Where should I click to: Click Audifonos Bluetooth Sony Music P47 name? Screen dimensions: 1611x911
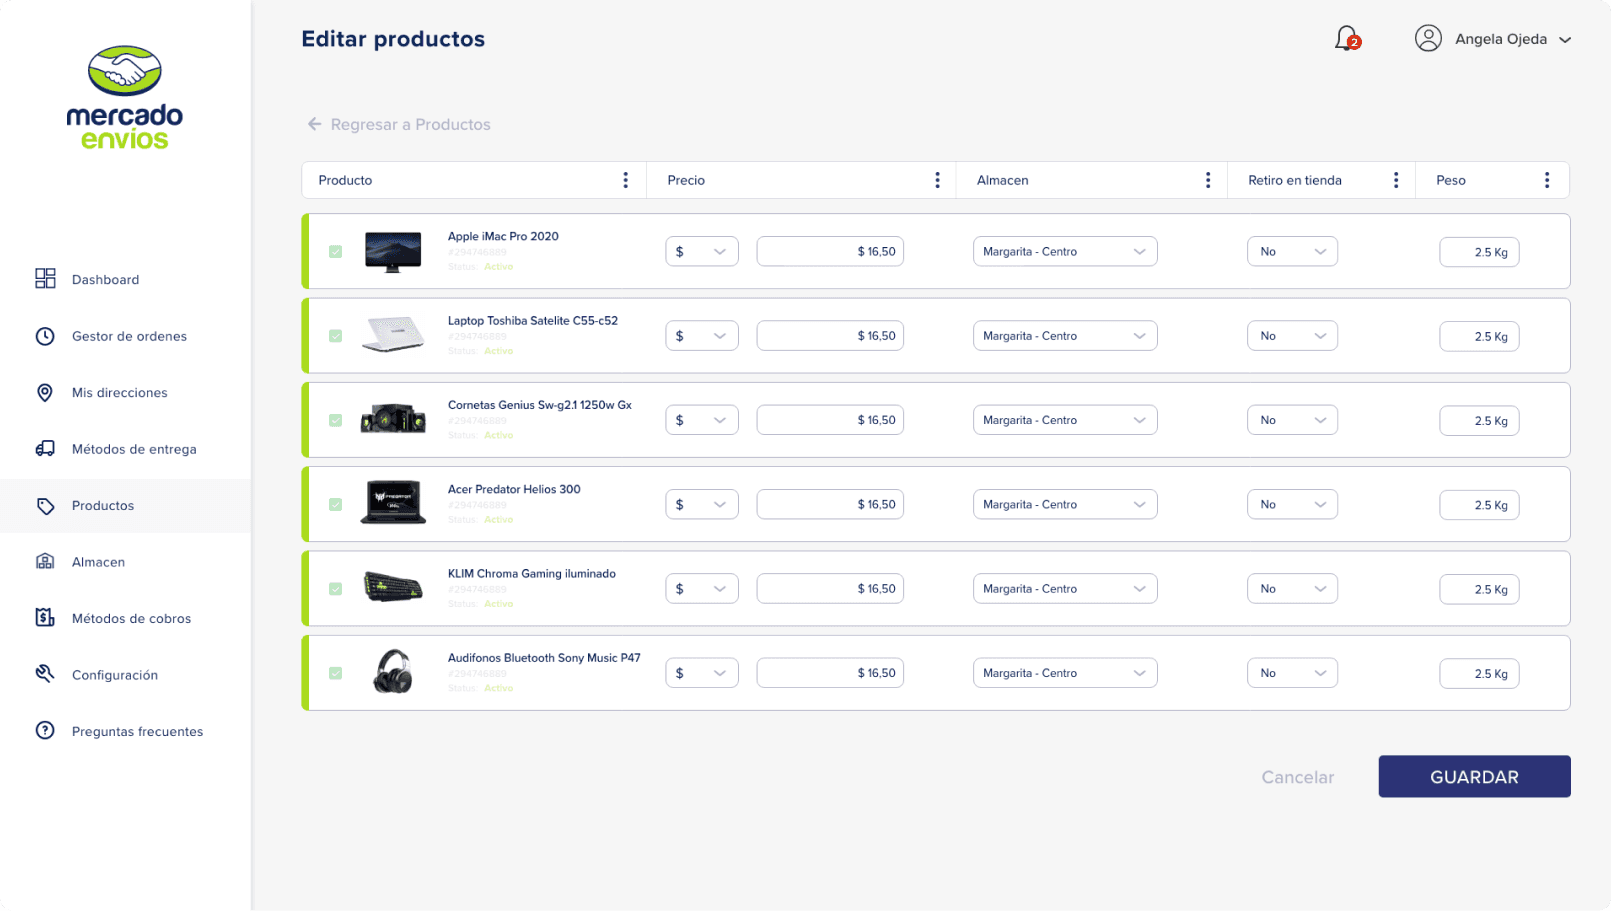[x=544, y=658]
